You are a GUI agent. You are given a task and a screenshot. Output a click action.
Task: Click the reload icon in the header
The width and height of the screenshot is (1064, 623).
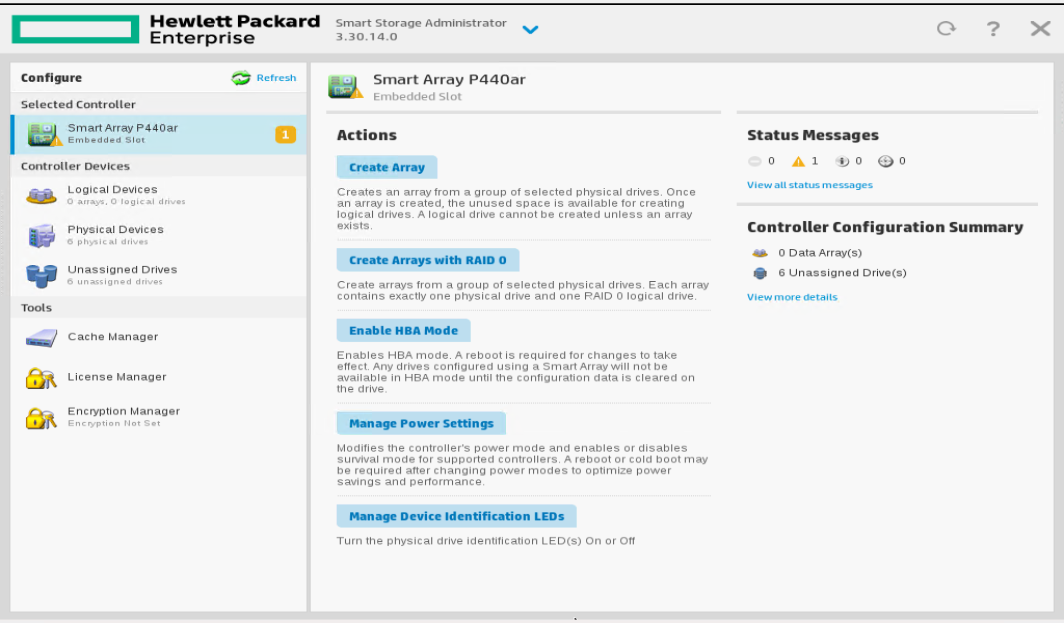(946, 29)
